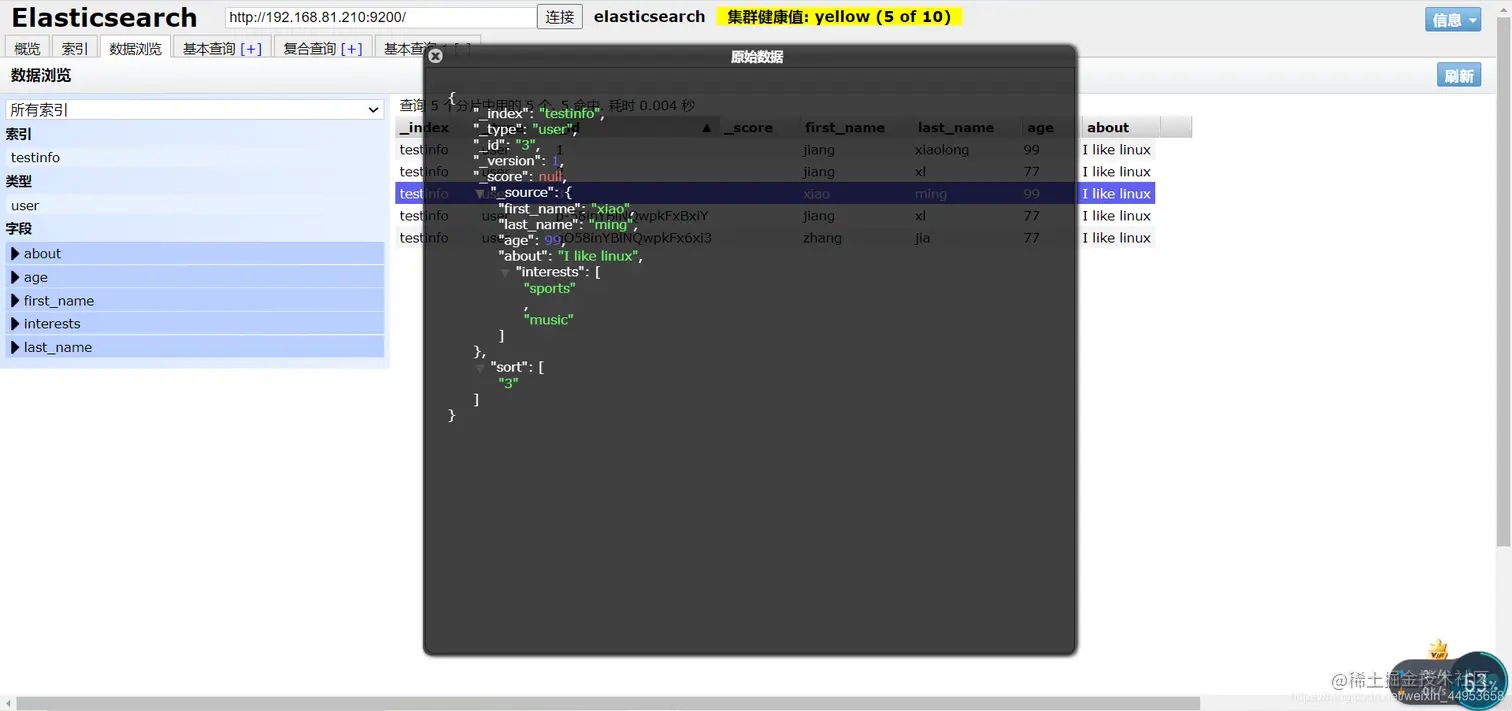This screenshot has width=1512, height=711.
Task: Click the ascending sort arrow in table header
Action: pyautogui.click(x=706, y=128)
